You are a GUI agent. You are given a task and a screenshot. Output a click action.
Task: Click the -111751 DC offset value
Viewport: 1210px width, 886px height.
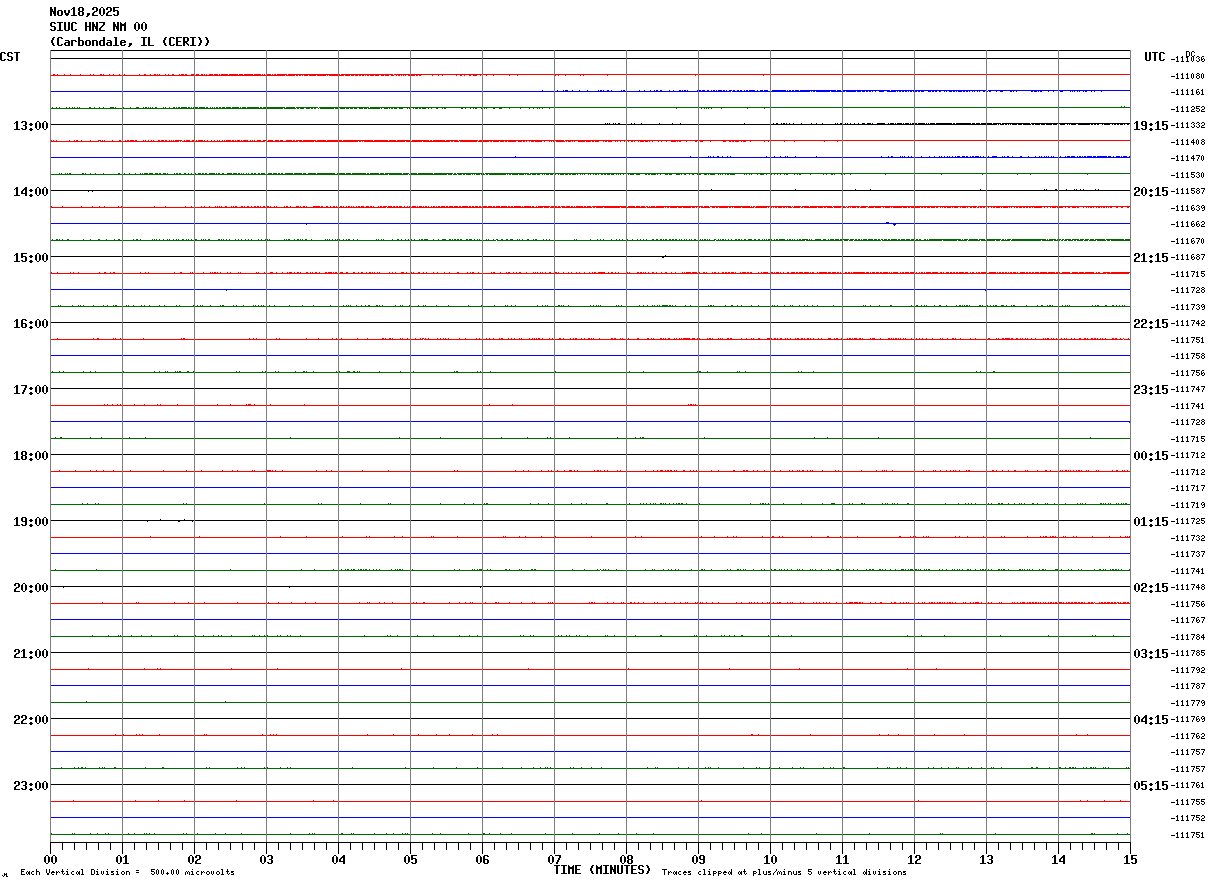(1188, 835)
